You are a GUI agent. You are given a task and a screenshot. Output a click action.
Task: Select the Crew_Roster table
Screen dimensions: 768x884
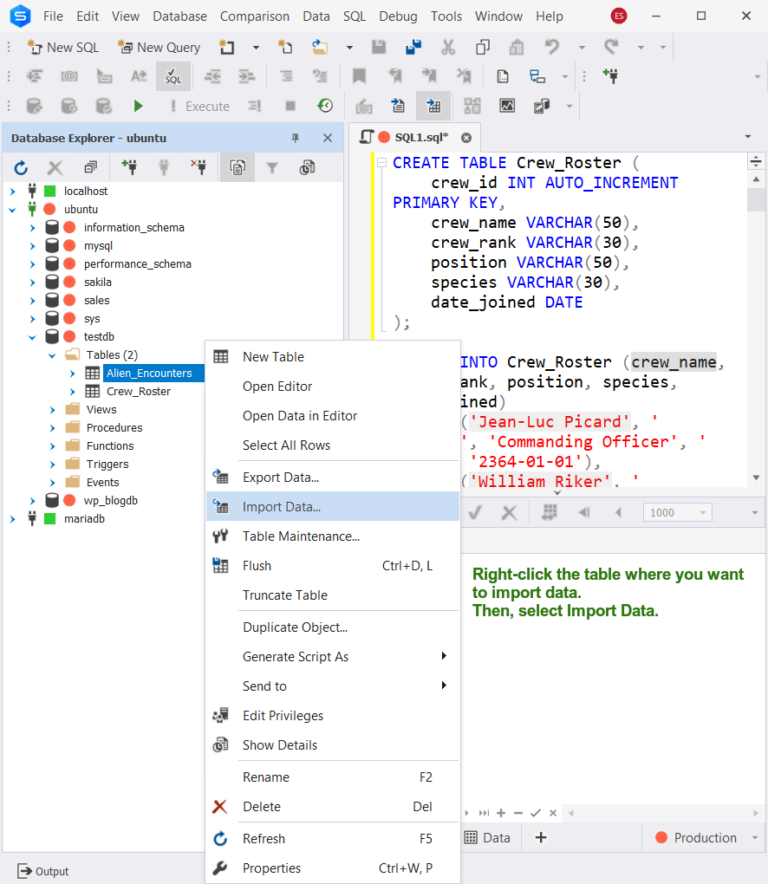[x=139, y=391]
